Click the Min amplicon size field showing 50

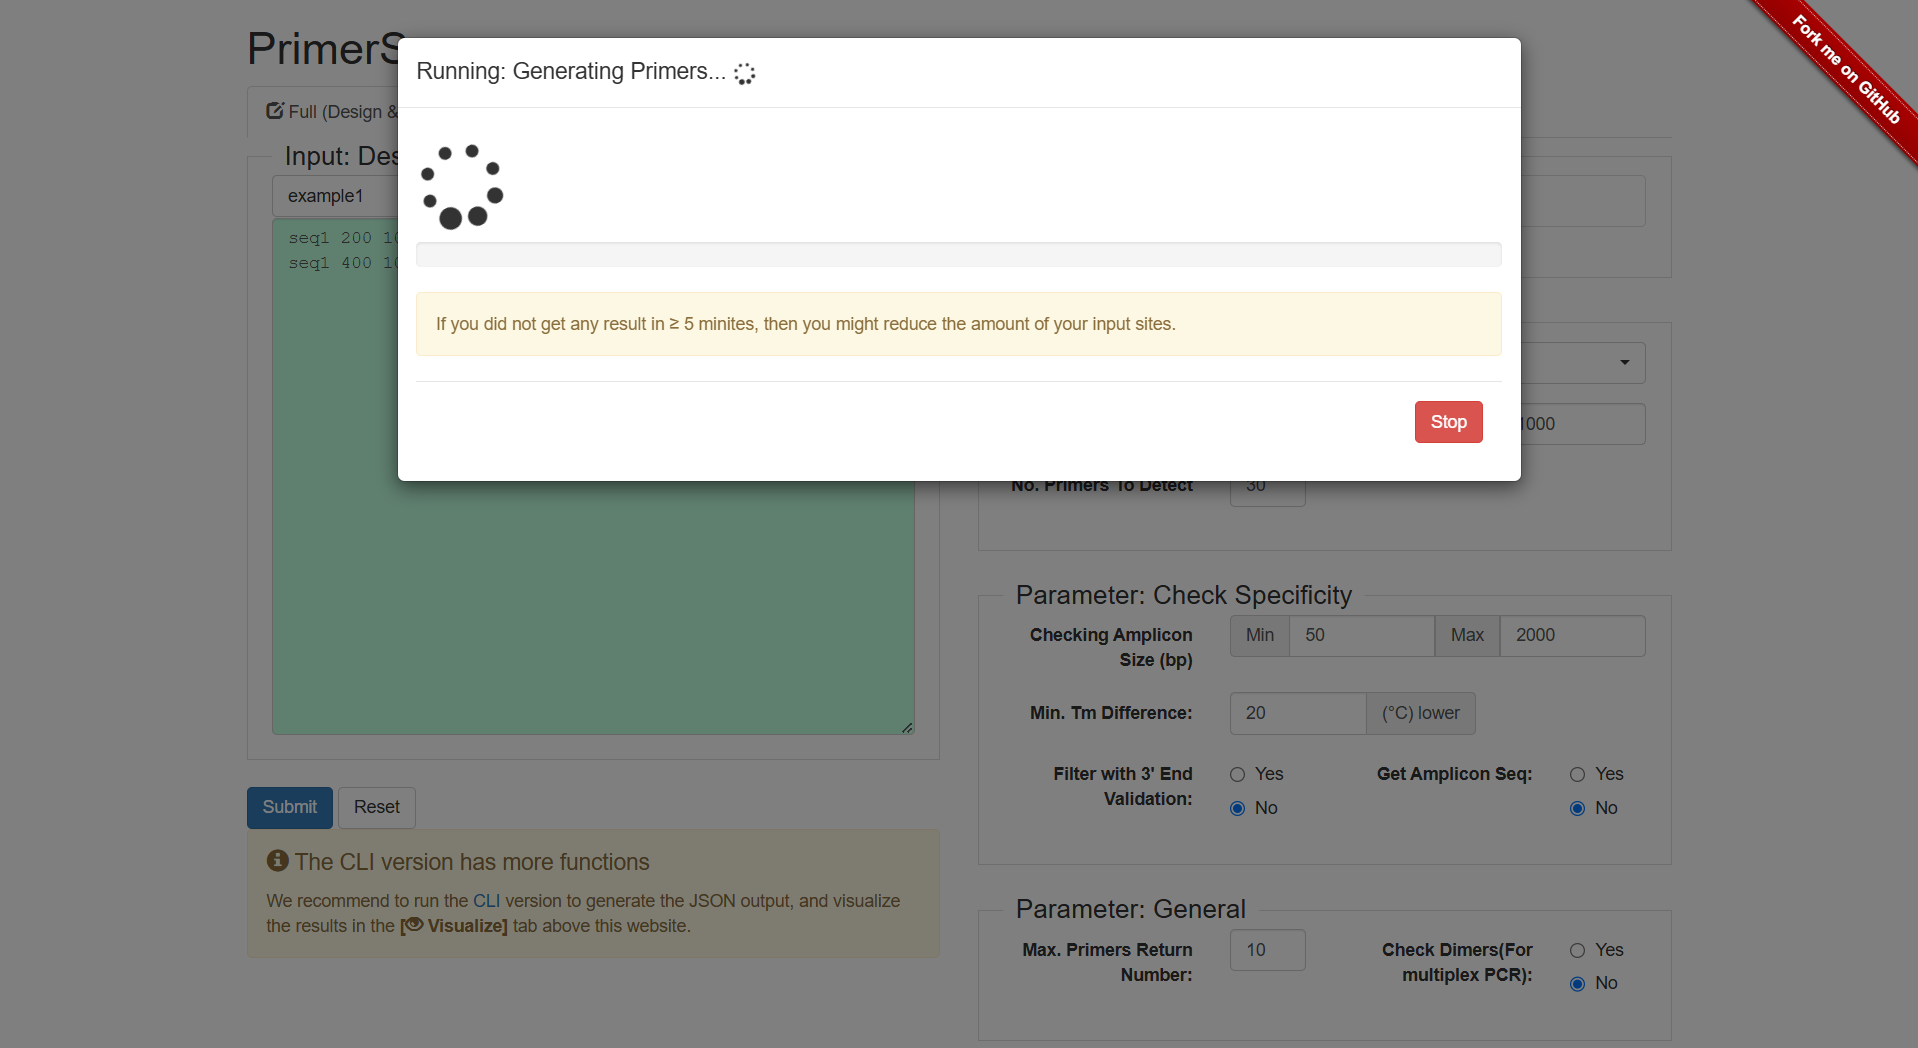(x=1361, y=635)
